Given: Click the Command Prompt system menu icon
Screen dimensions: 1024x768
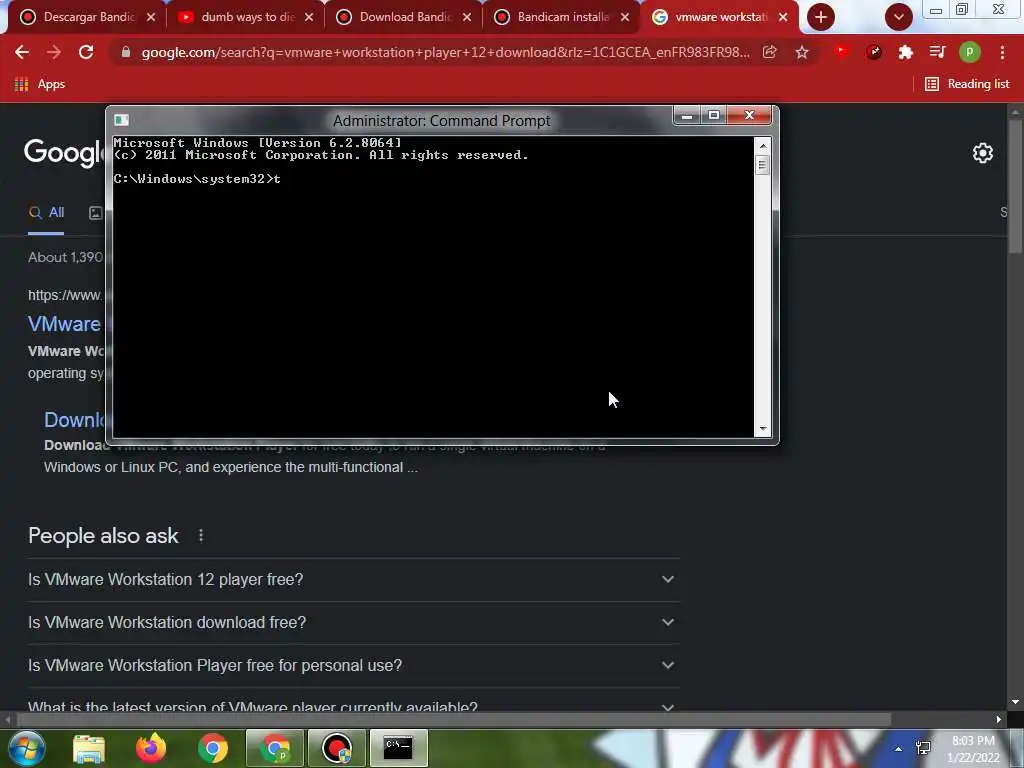Looking at the screenshot, I should click(x=121, y=120).
